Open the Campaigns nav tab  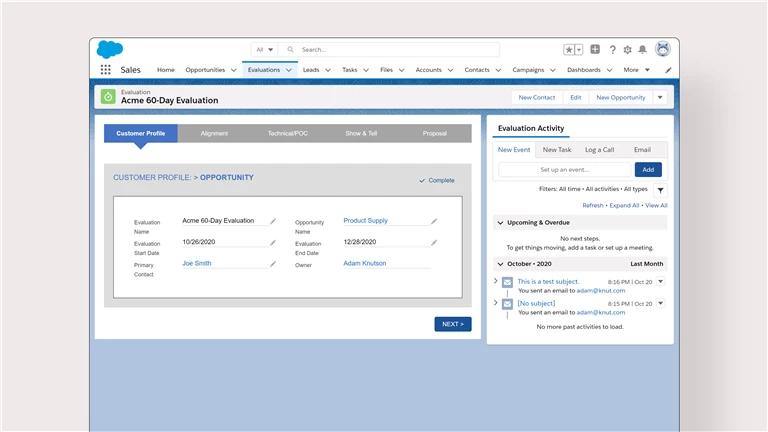tap(528, 70)
